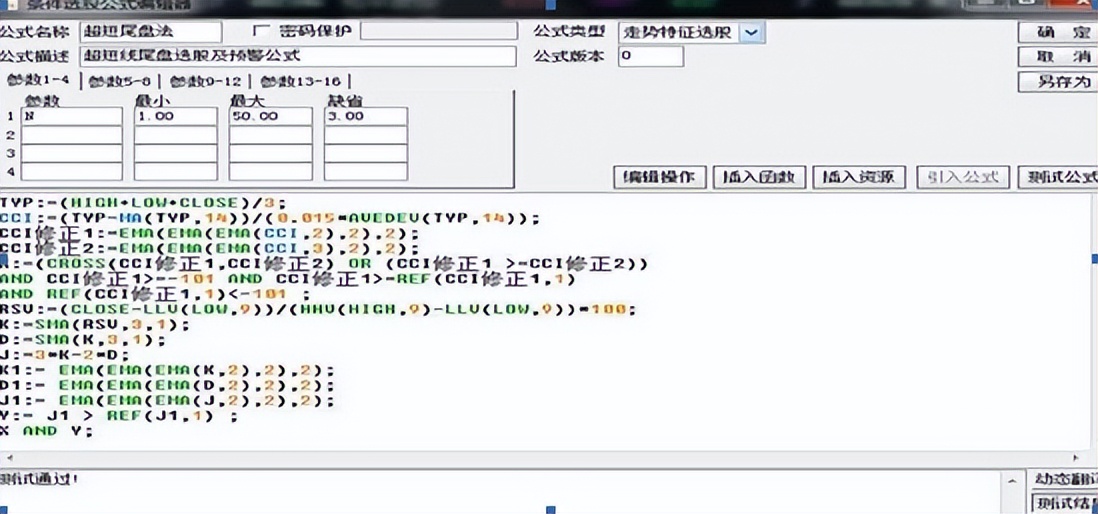Click the password field next to 密码保护
This screenshot has height=514, width=1098.
439,32
